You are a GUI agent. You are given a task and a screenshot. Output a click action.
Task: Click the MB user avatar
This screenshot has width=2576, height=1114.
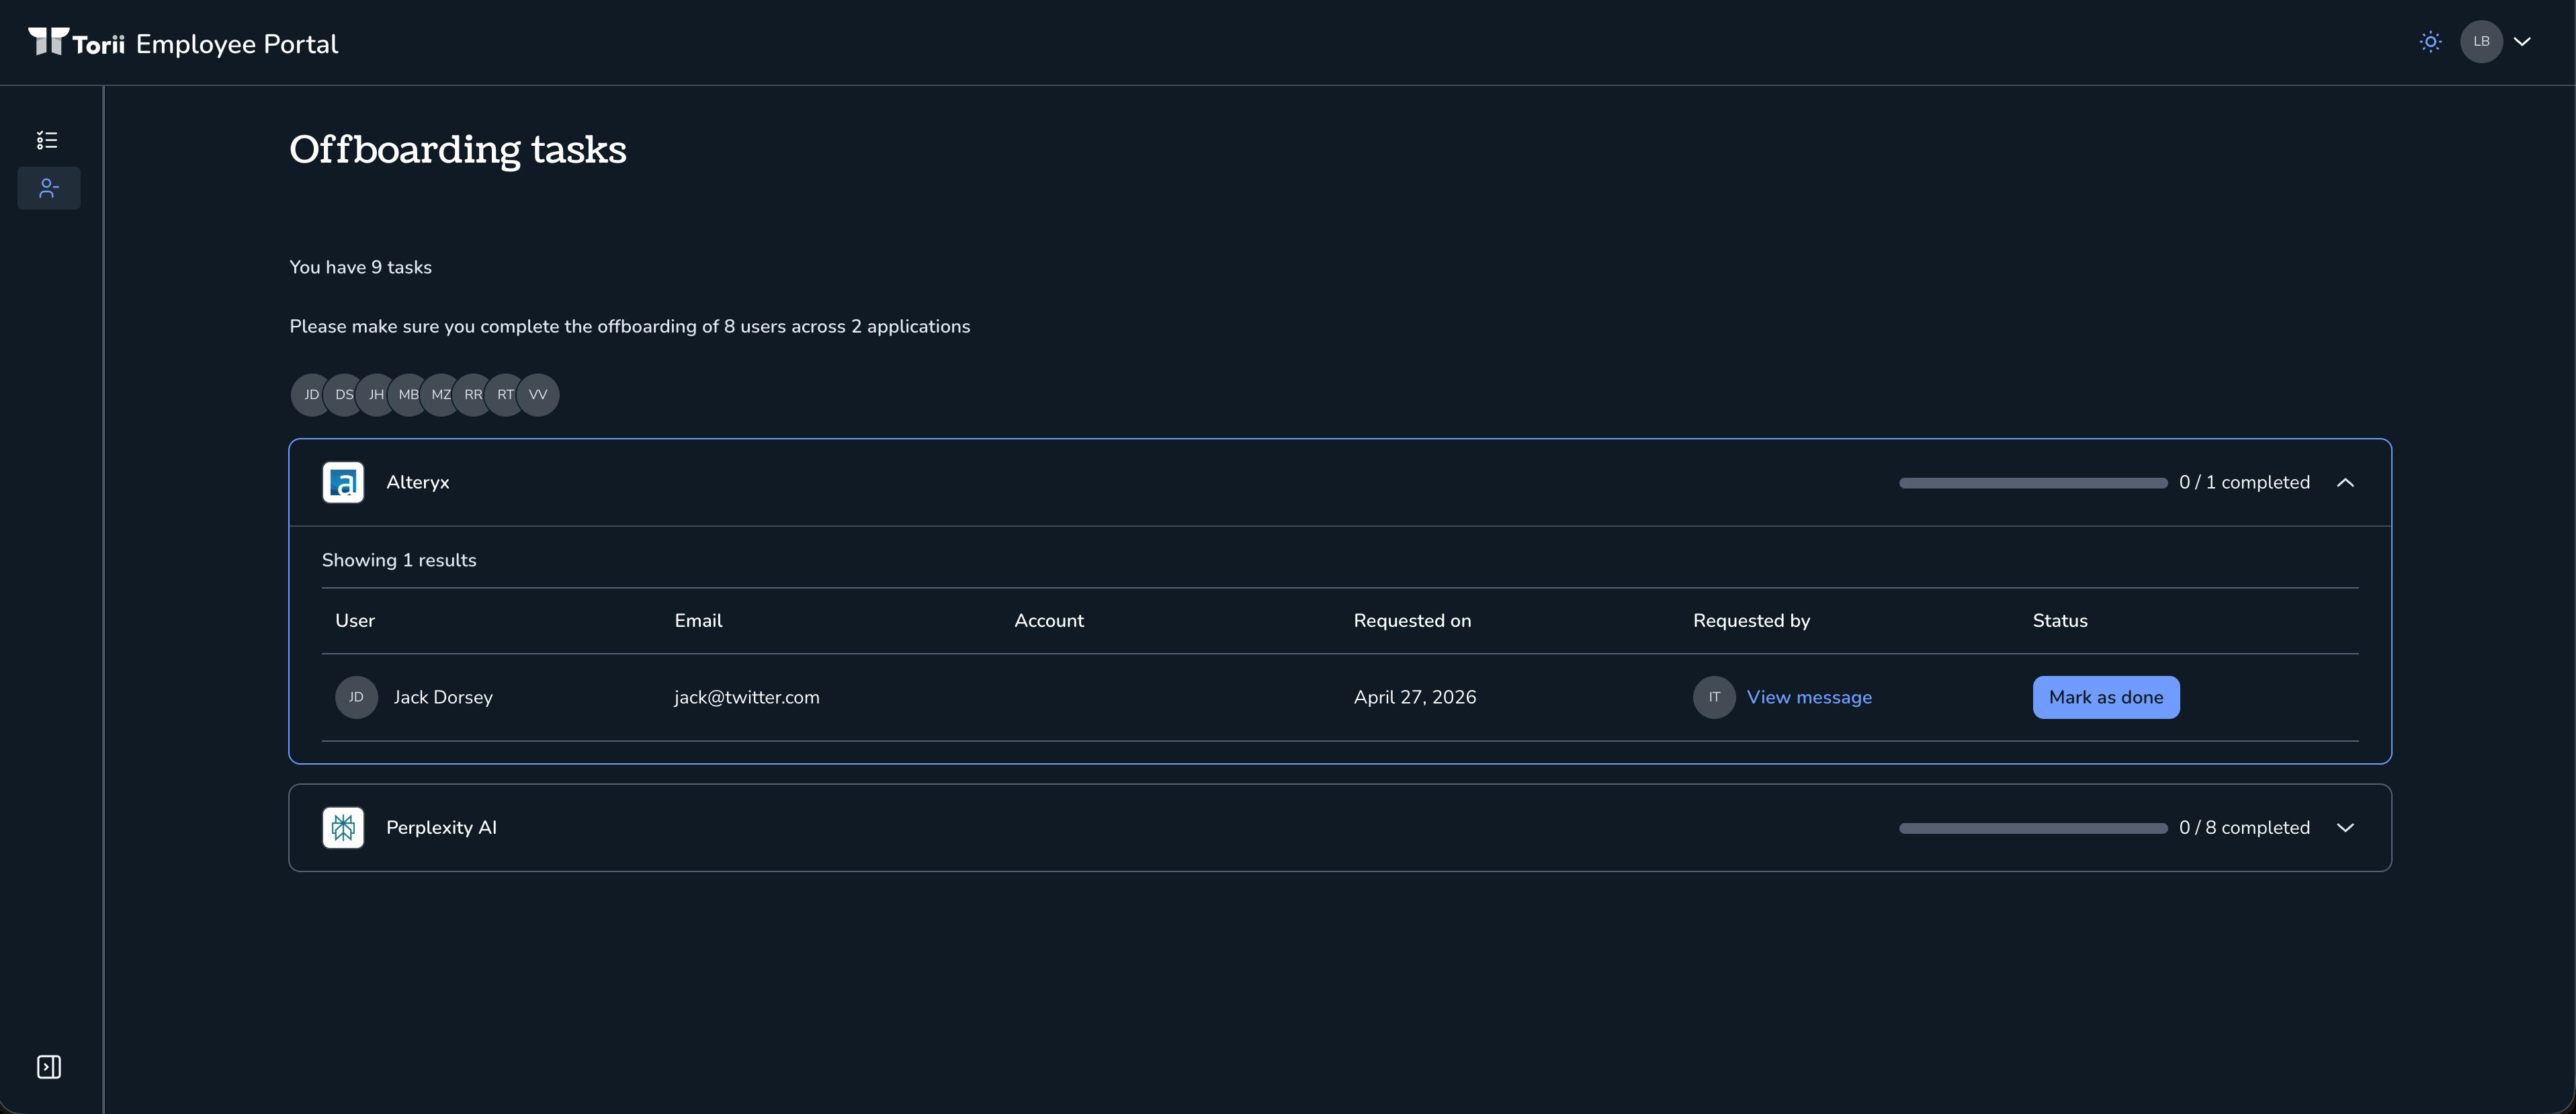click(x=408, y=395)
